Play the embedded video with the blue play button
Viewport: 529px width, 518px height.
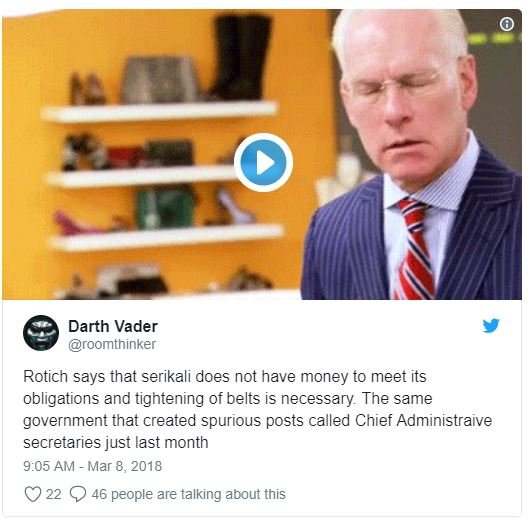point(263,163)
